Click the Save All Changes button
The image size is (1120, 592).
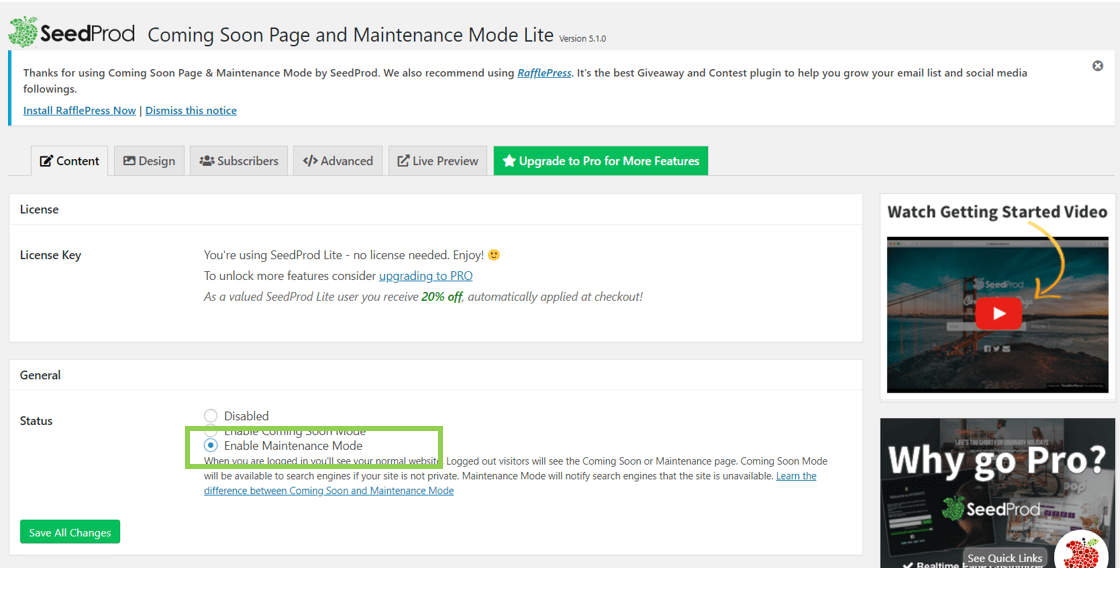(x=70, y=532)
